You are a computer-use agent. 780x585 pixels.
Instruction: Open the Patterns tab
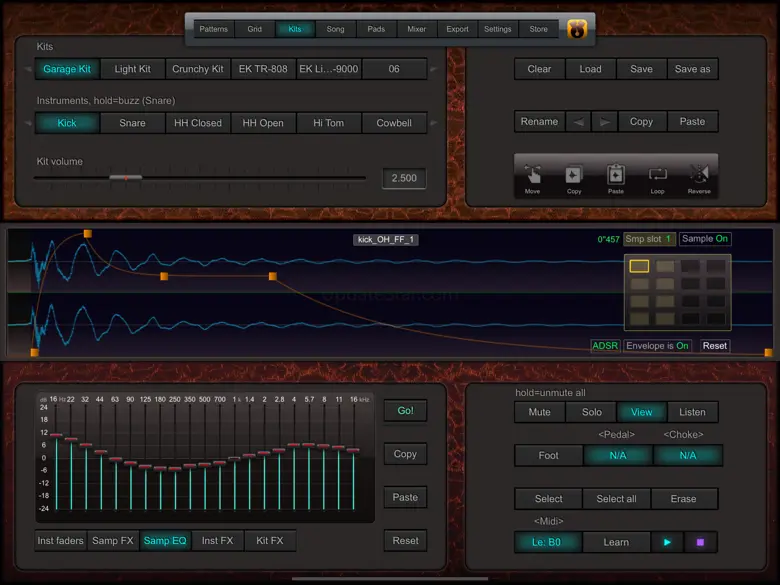pos(213,29)
